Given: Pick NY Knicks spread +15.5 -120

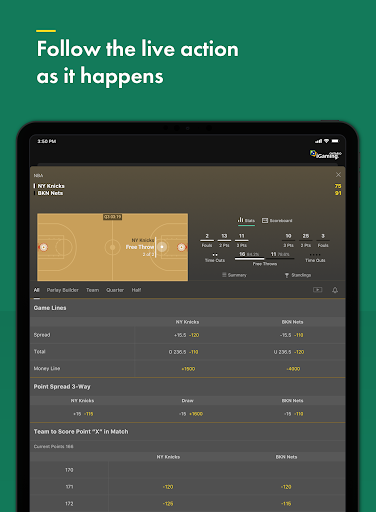Looking at the screenshot, I should [x=187, y=335].
